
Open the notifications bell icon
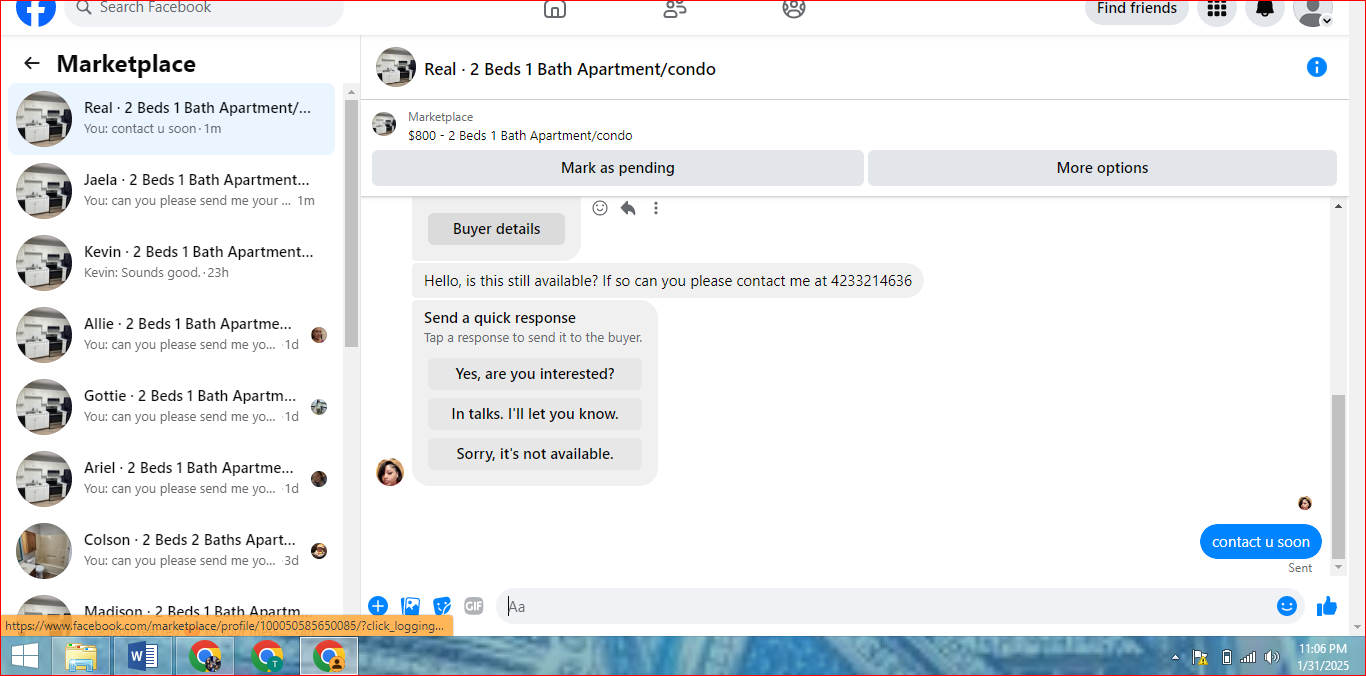pyautogui.click(x=1265, y=10)
